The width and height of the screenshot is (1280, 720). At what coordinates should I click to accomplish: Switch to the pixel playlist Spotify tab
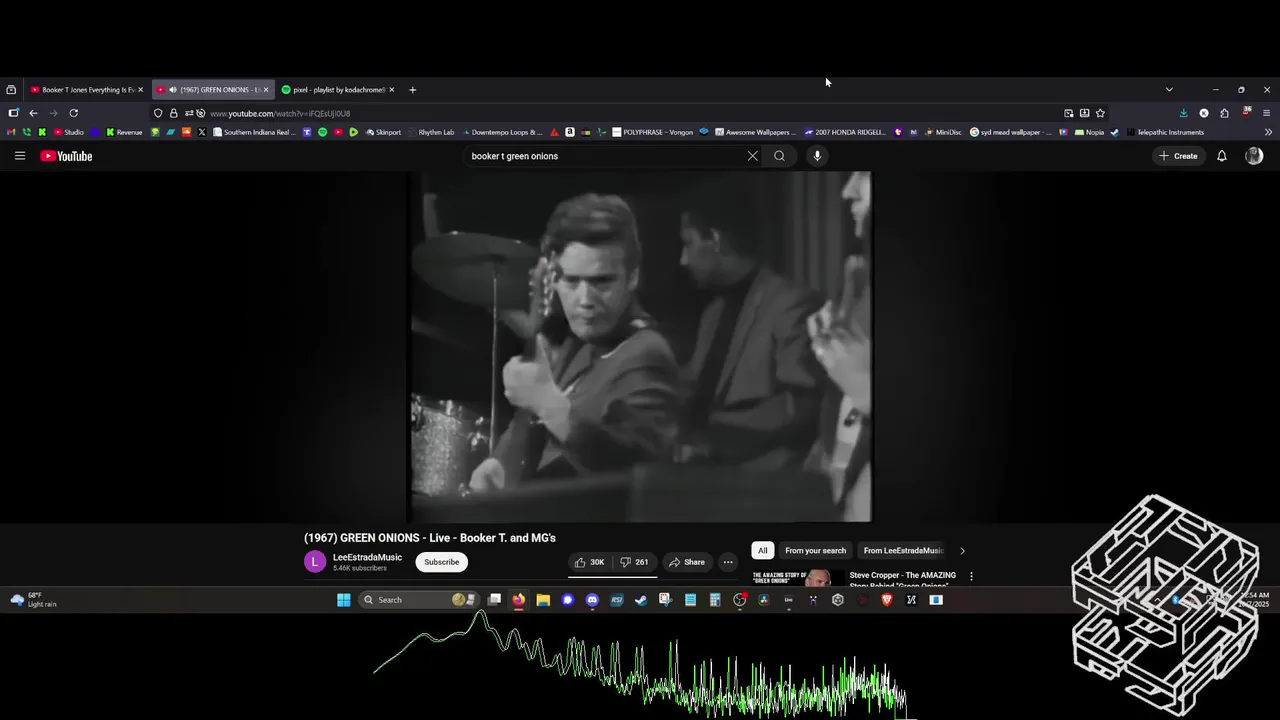[x=337, y=90]
